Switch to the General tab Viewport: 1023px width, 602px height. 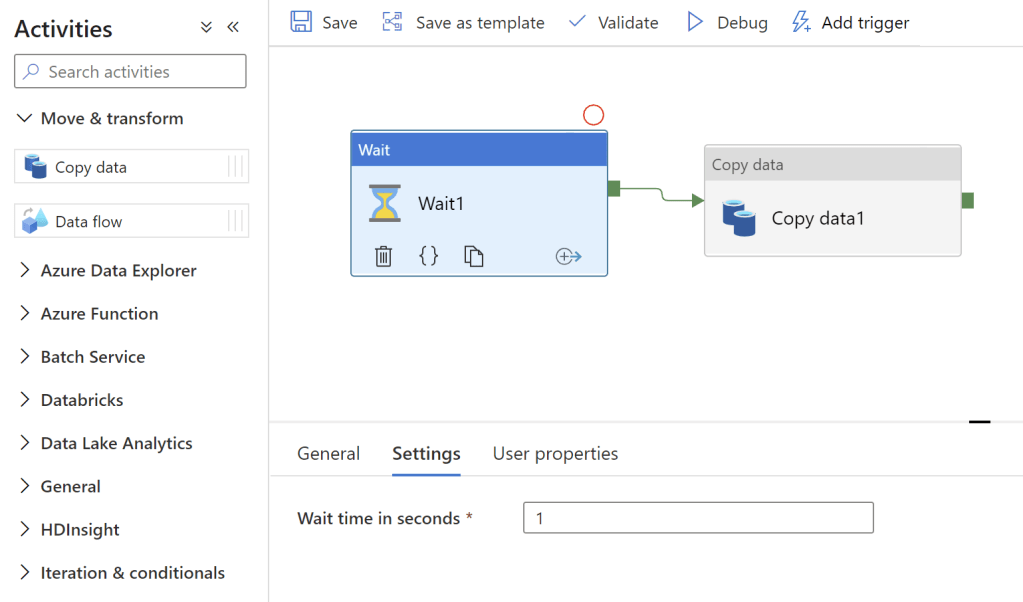(328, 454)
